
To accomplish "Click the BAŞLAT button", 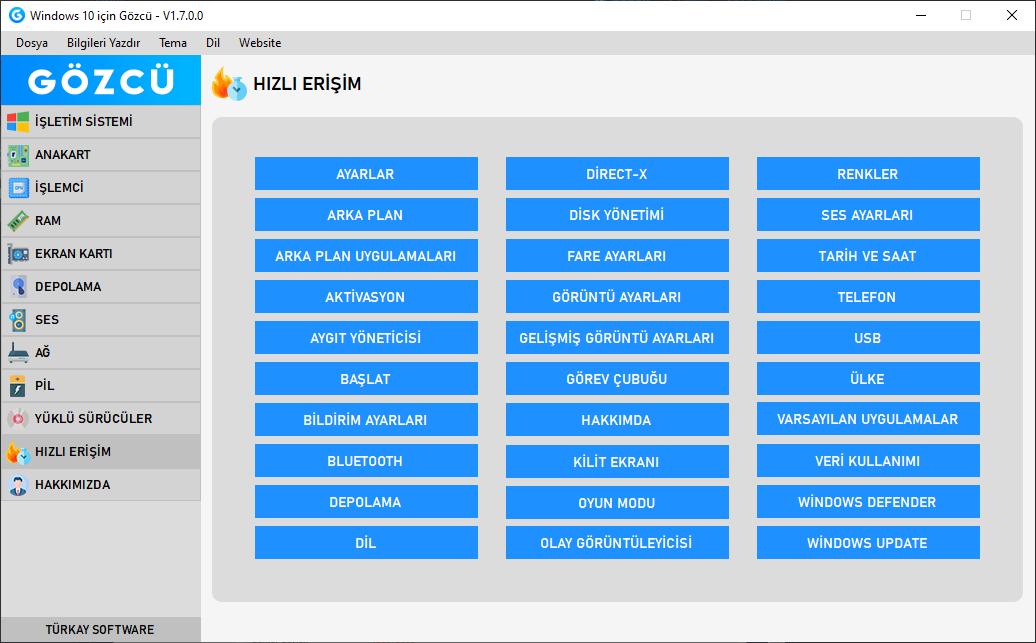I will [x=366, y=379].
